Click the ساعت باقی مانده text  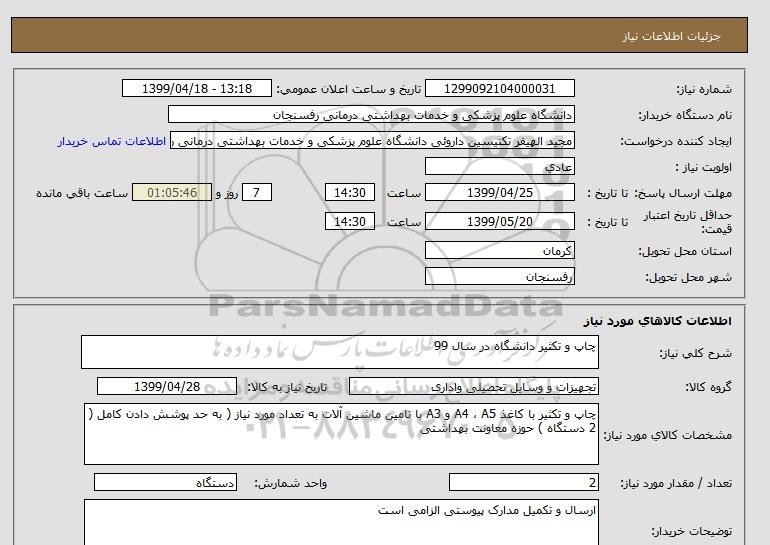82,193
